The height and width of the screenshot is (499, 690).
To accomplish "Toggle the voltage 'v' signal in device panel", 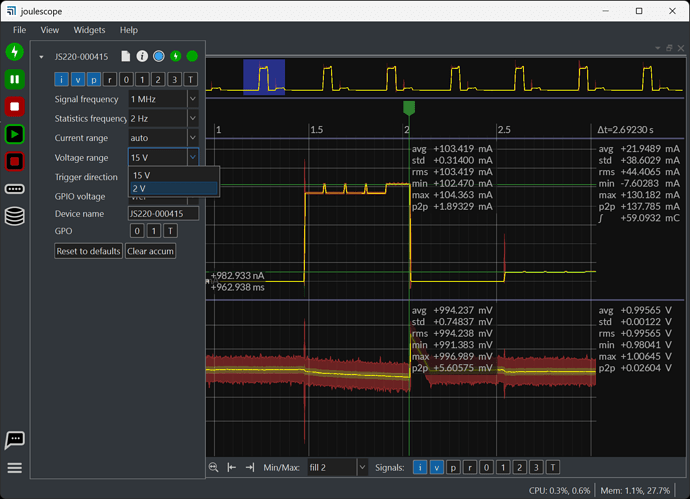I will click(77, 80).
